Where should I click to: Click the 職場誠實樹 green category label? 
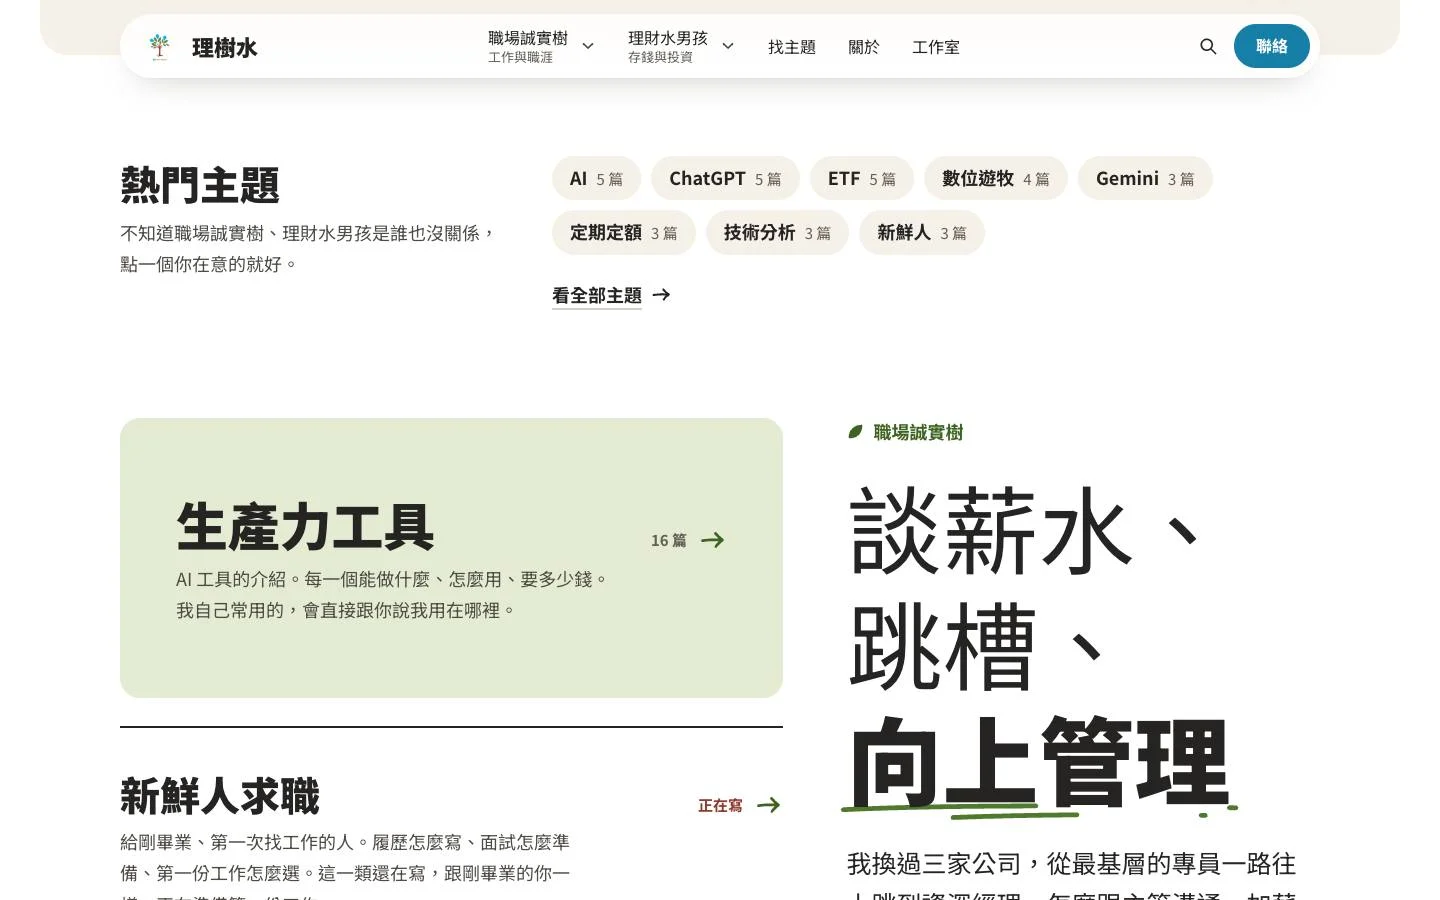(918, 432)
